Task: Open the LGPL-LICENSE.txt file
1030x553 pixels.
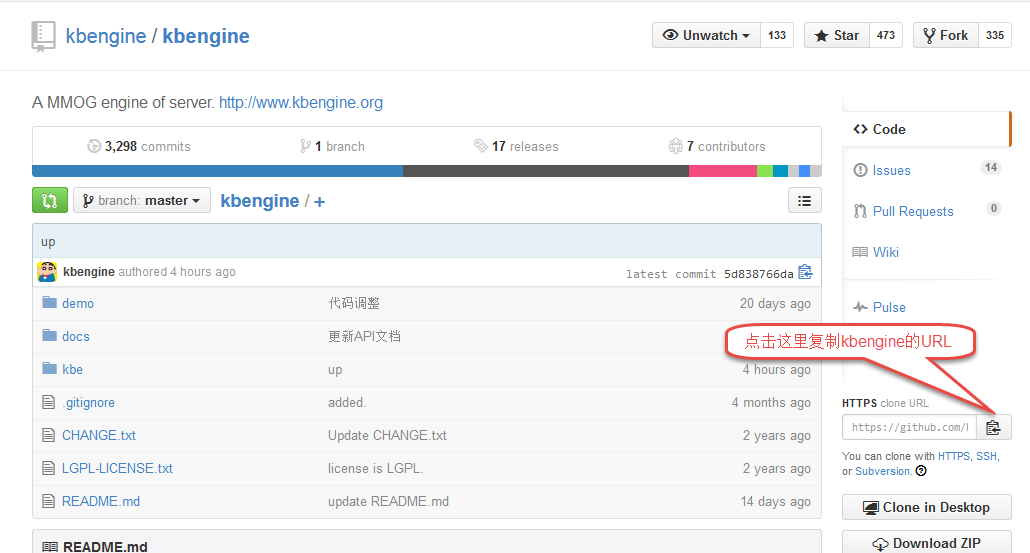Action: pos(117,468)
